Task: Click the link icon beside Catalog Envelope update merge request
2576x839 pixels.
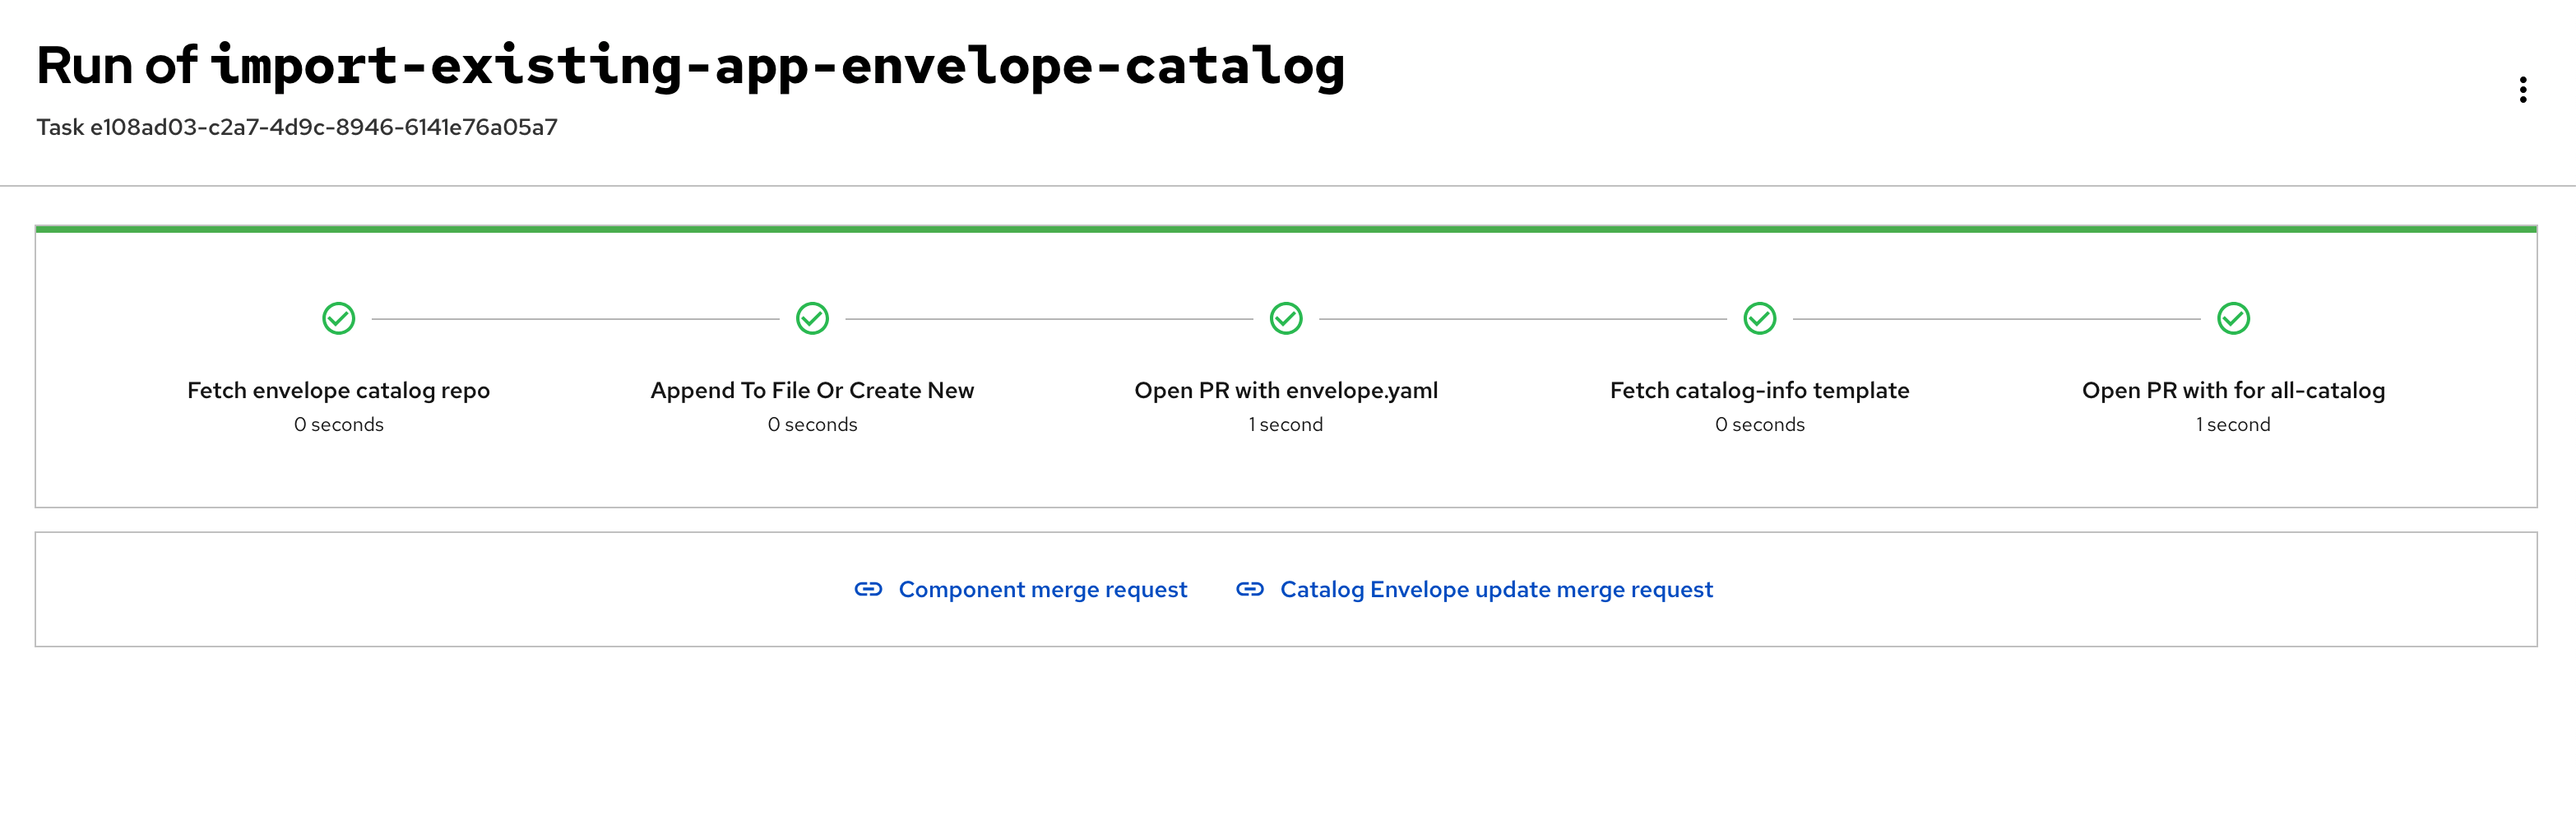Action: (1250, 589)
